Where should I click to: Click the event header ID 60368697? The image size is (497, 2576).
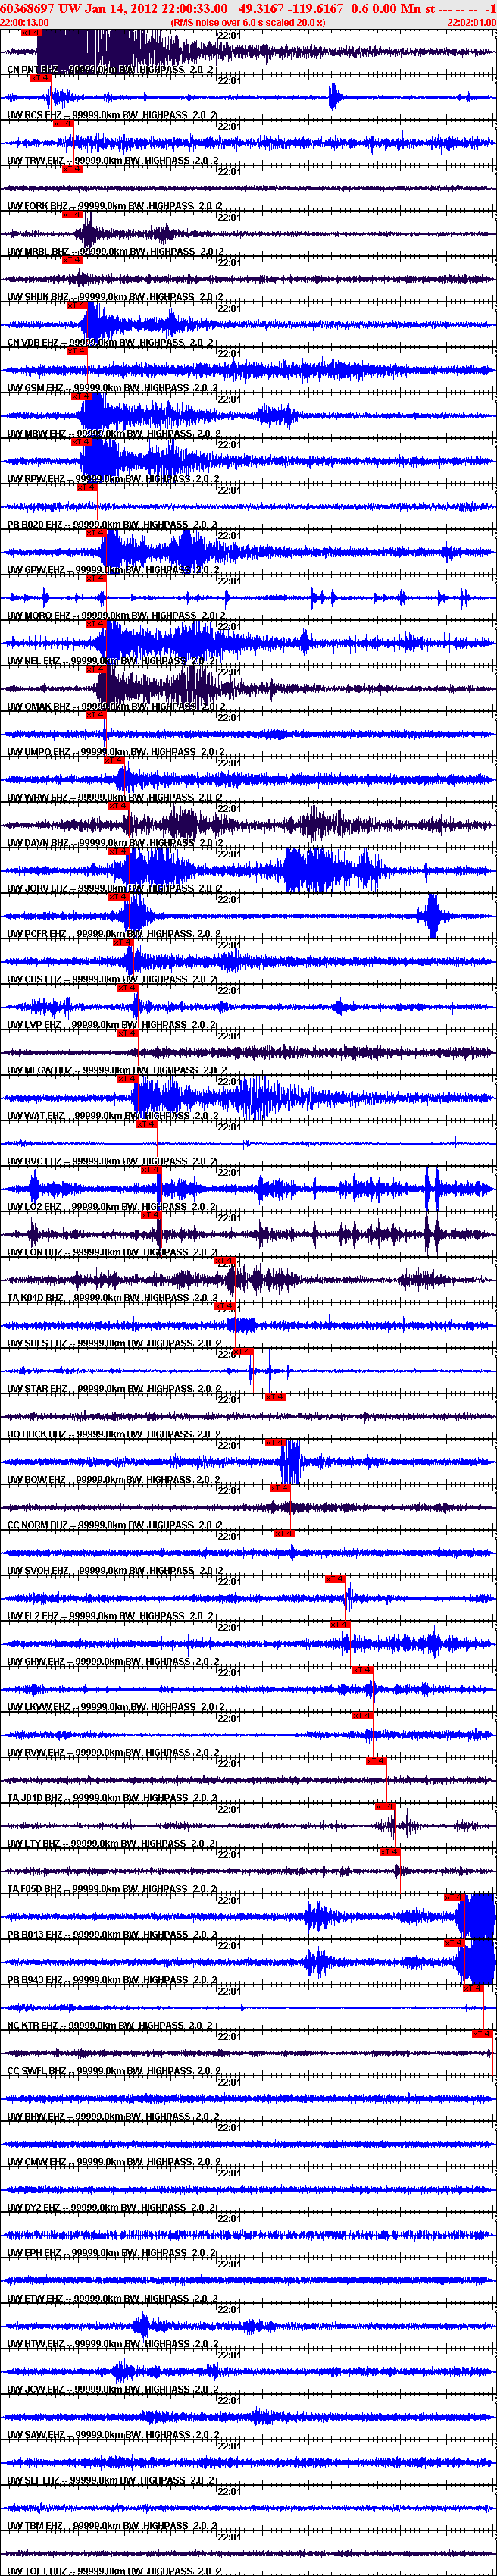click(x=27, y=8)
